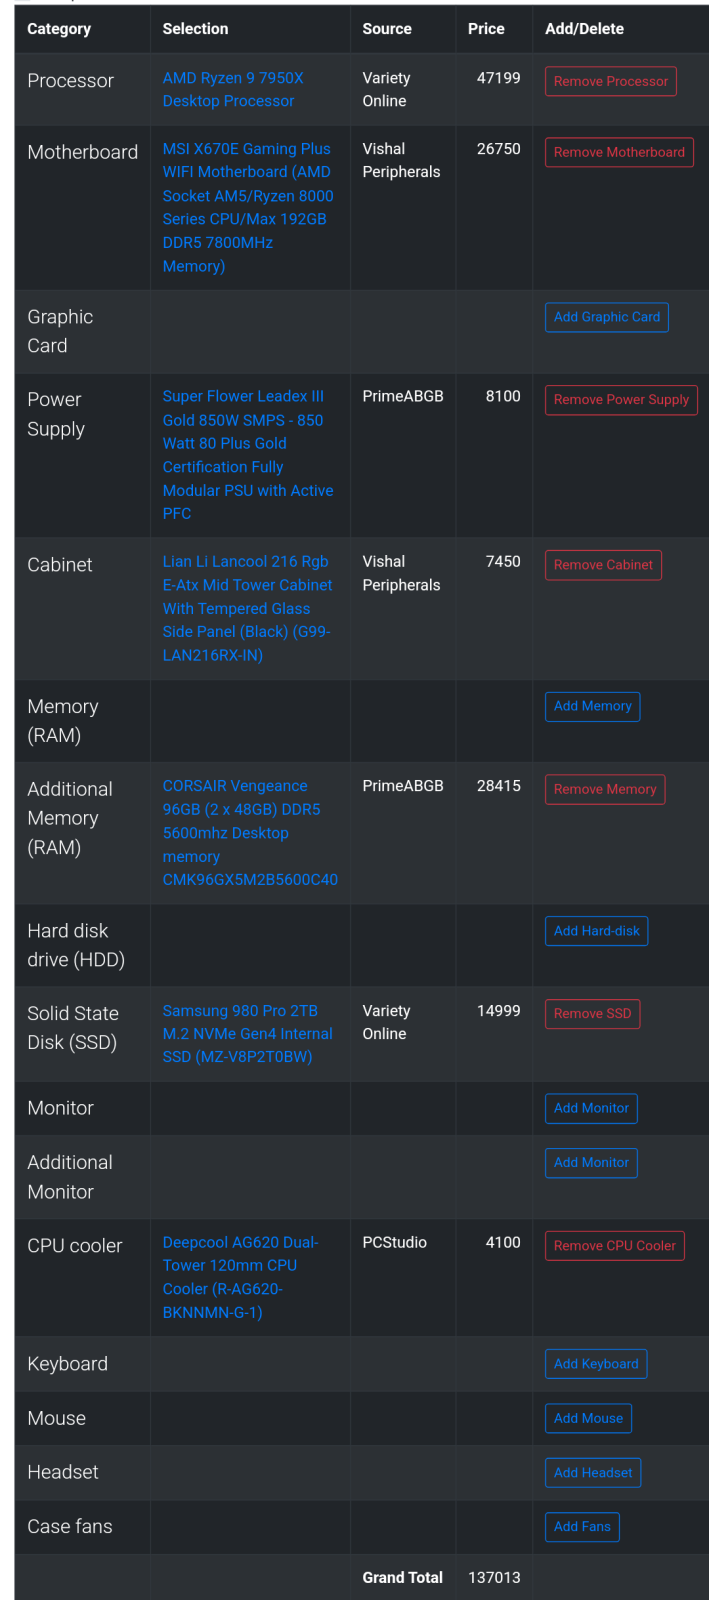Click the Add Keyboard button
The height and width of the screenshot is (1600, 709).
pyautogui.click(x=596, y=1364)
